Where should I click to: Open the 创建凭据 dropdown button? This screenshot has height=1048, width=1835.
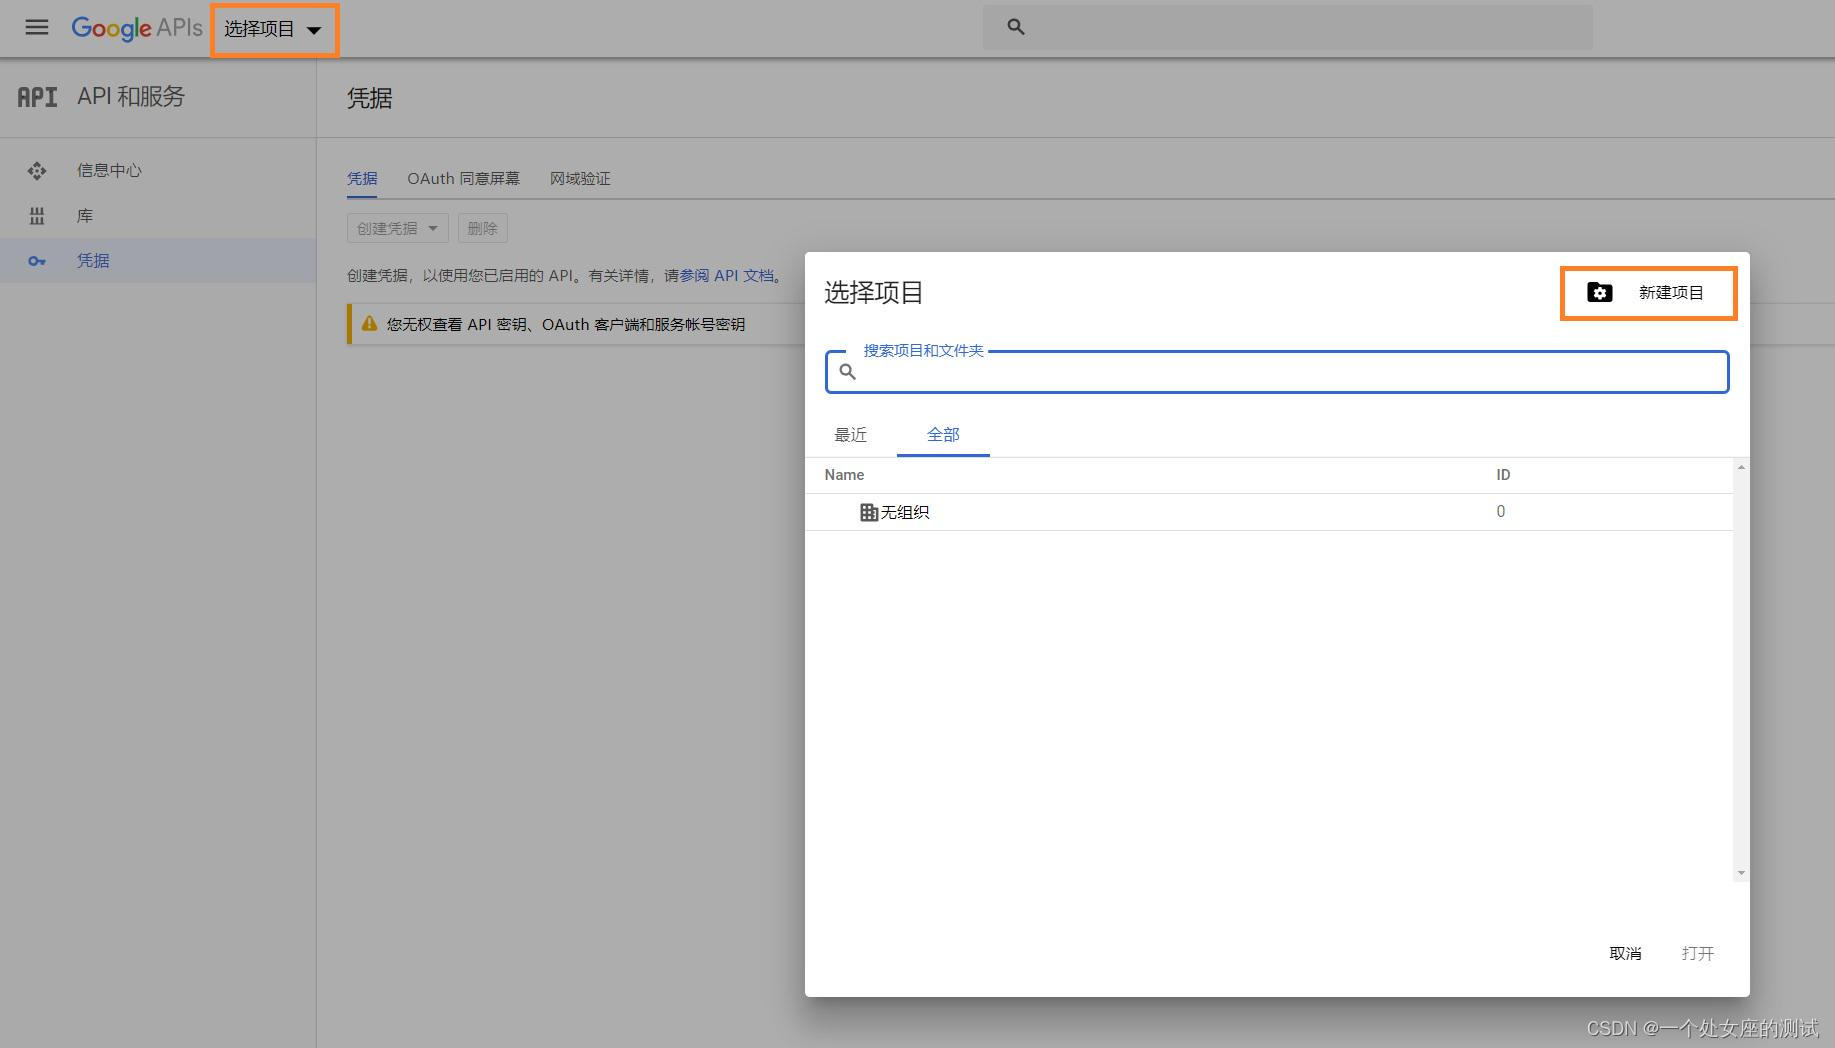tap(397, 228)
